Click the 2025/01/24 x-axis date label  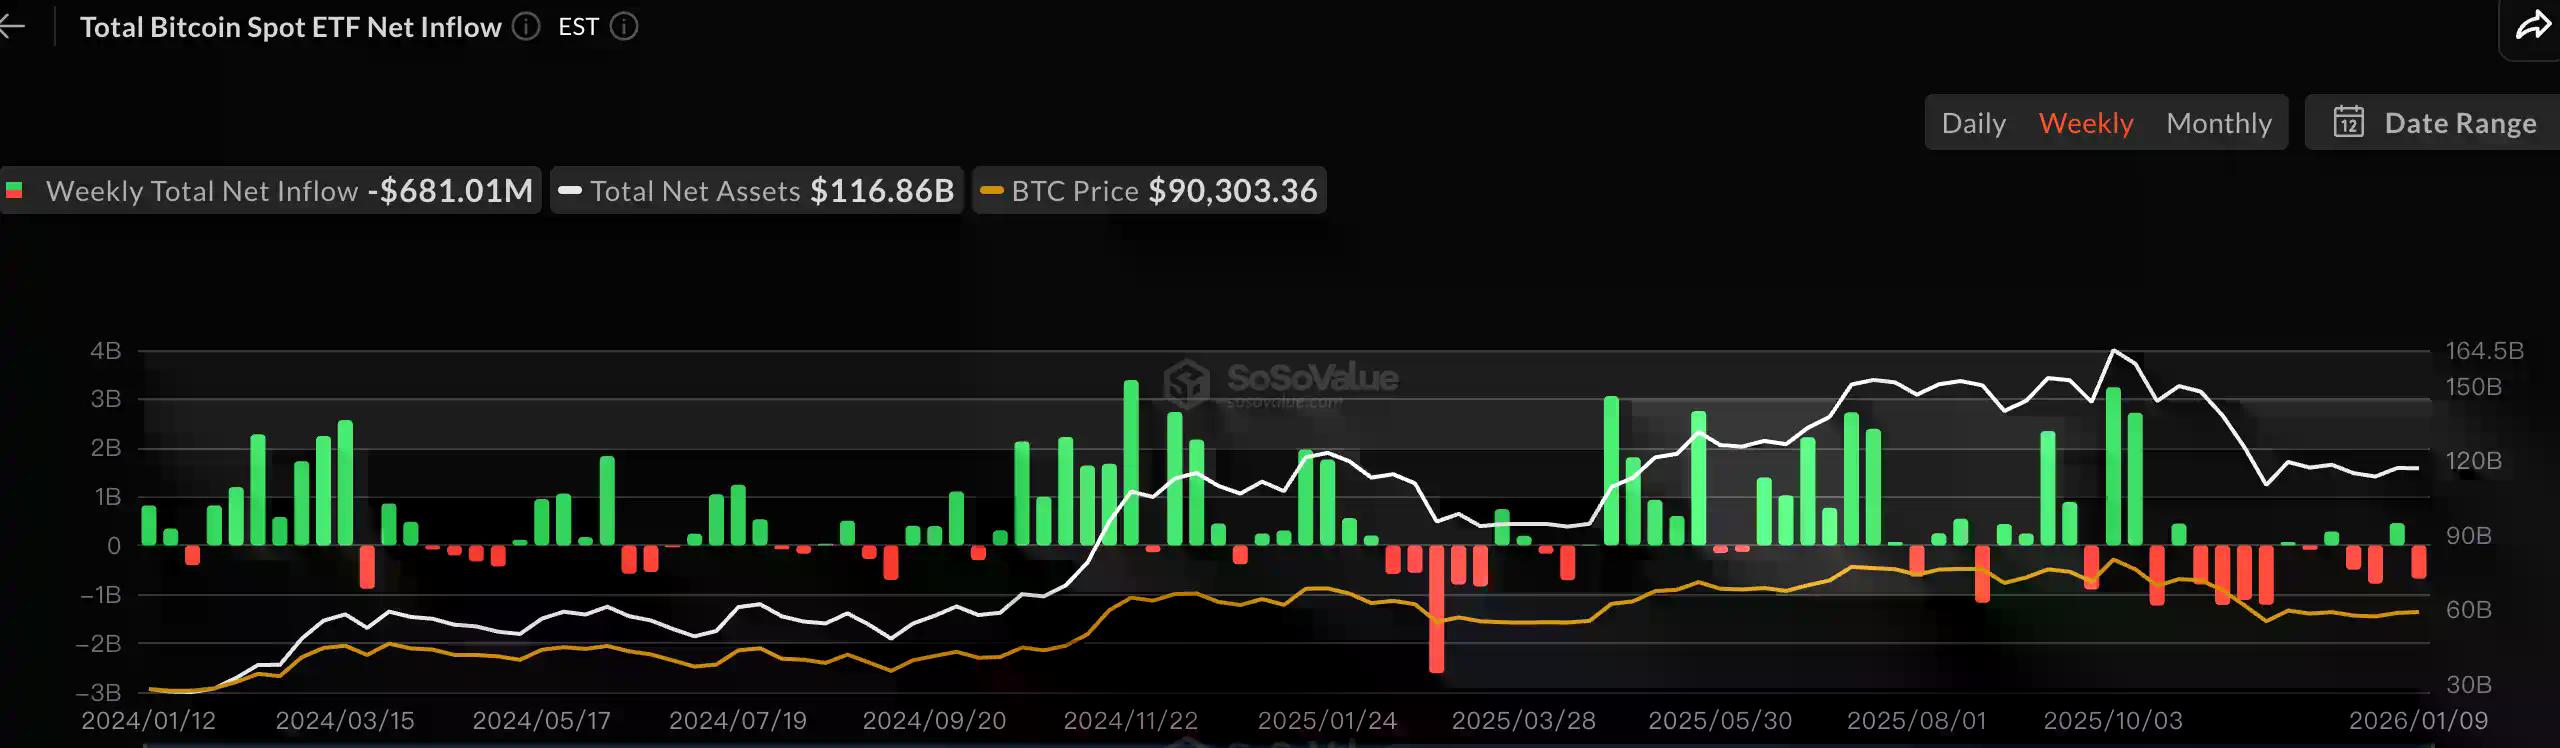point(1327,720)
